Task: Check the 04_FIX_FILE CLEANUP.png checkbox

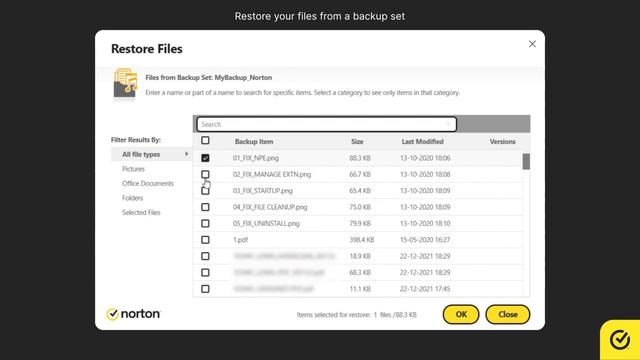Action: [205, 207]
